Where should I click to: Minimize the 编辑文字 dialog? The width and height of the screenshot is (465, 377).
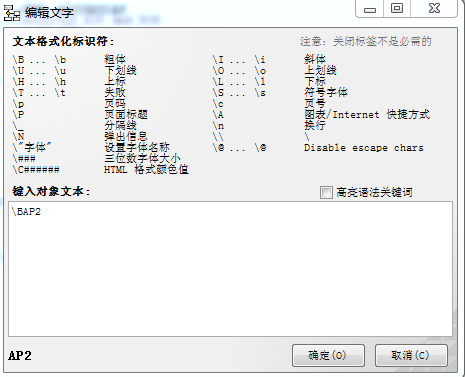pos(370,9)
